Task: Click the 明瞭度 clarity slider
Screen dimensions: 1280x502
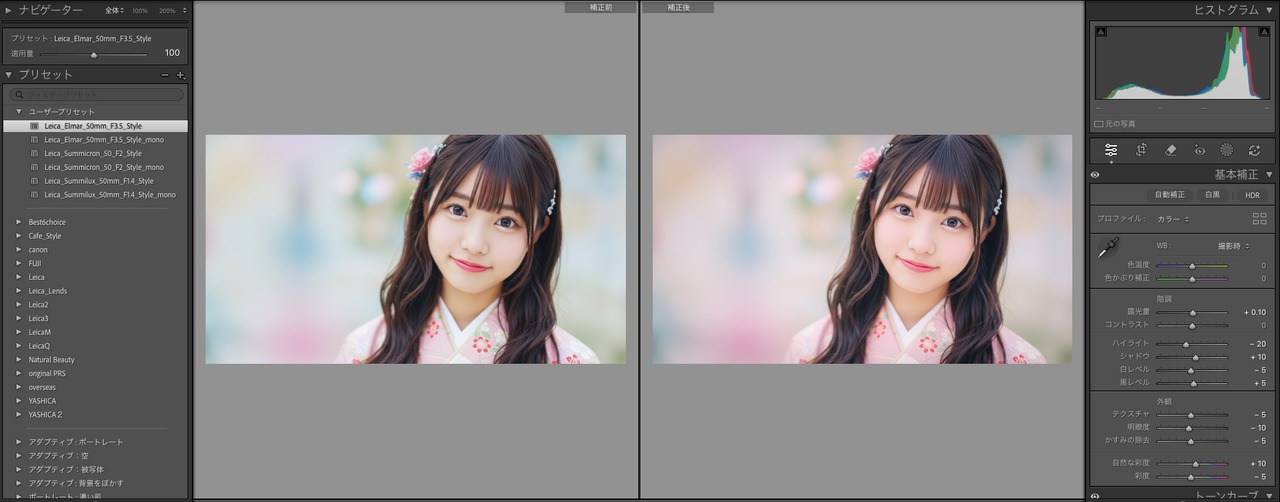Action: [1192, 428]
